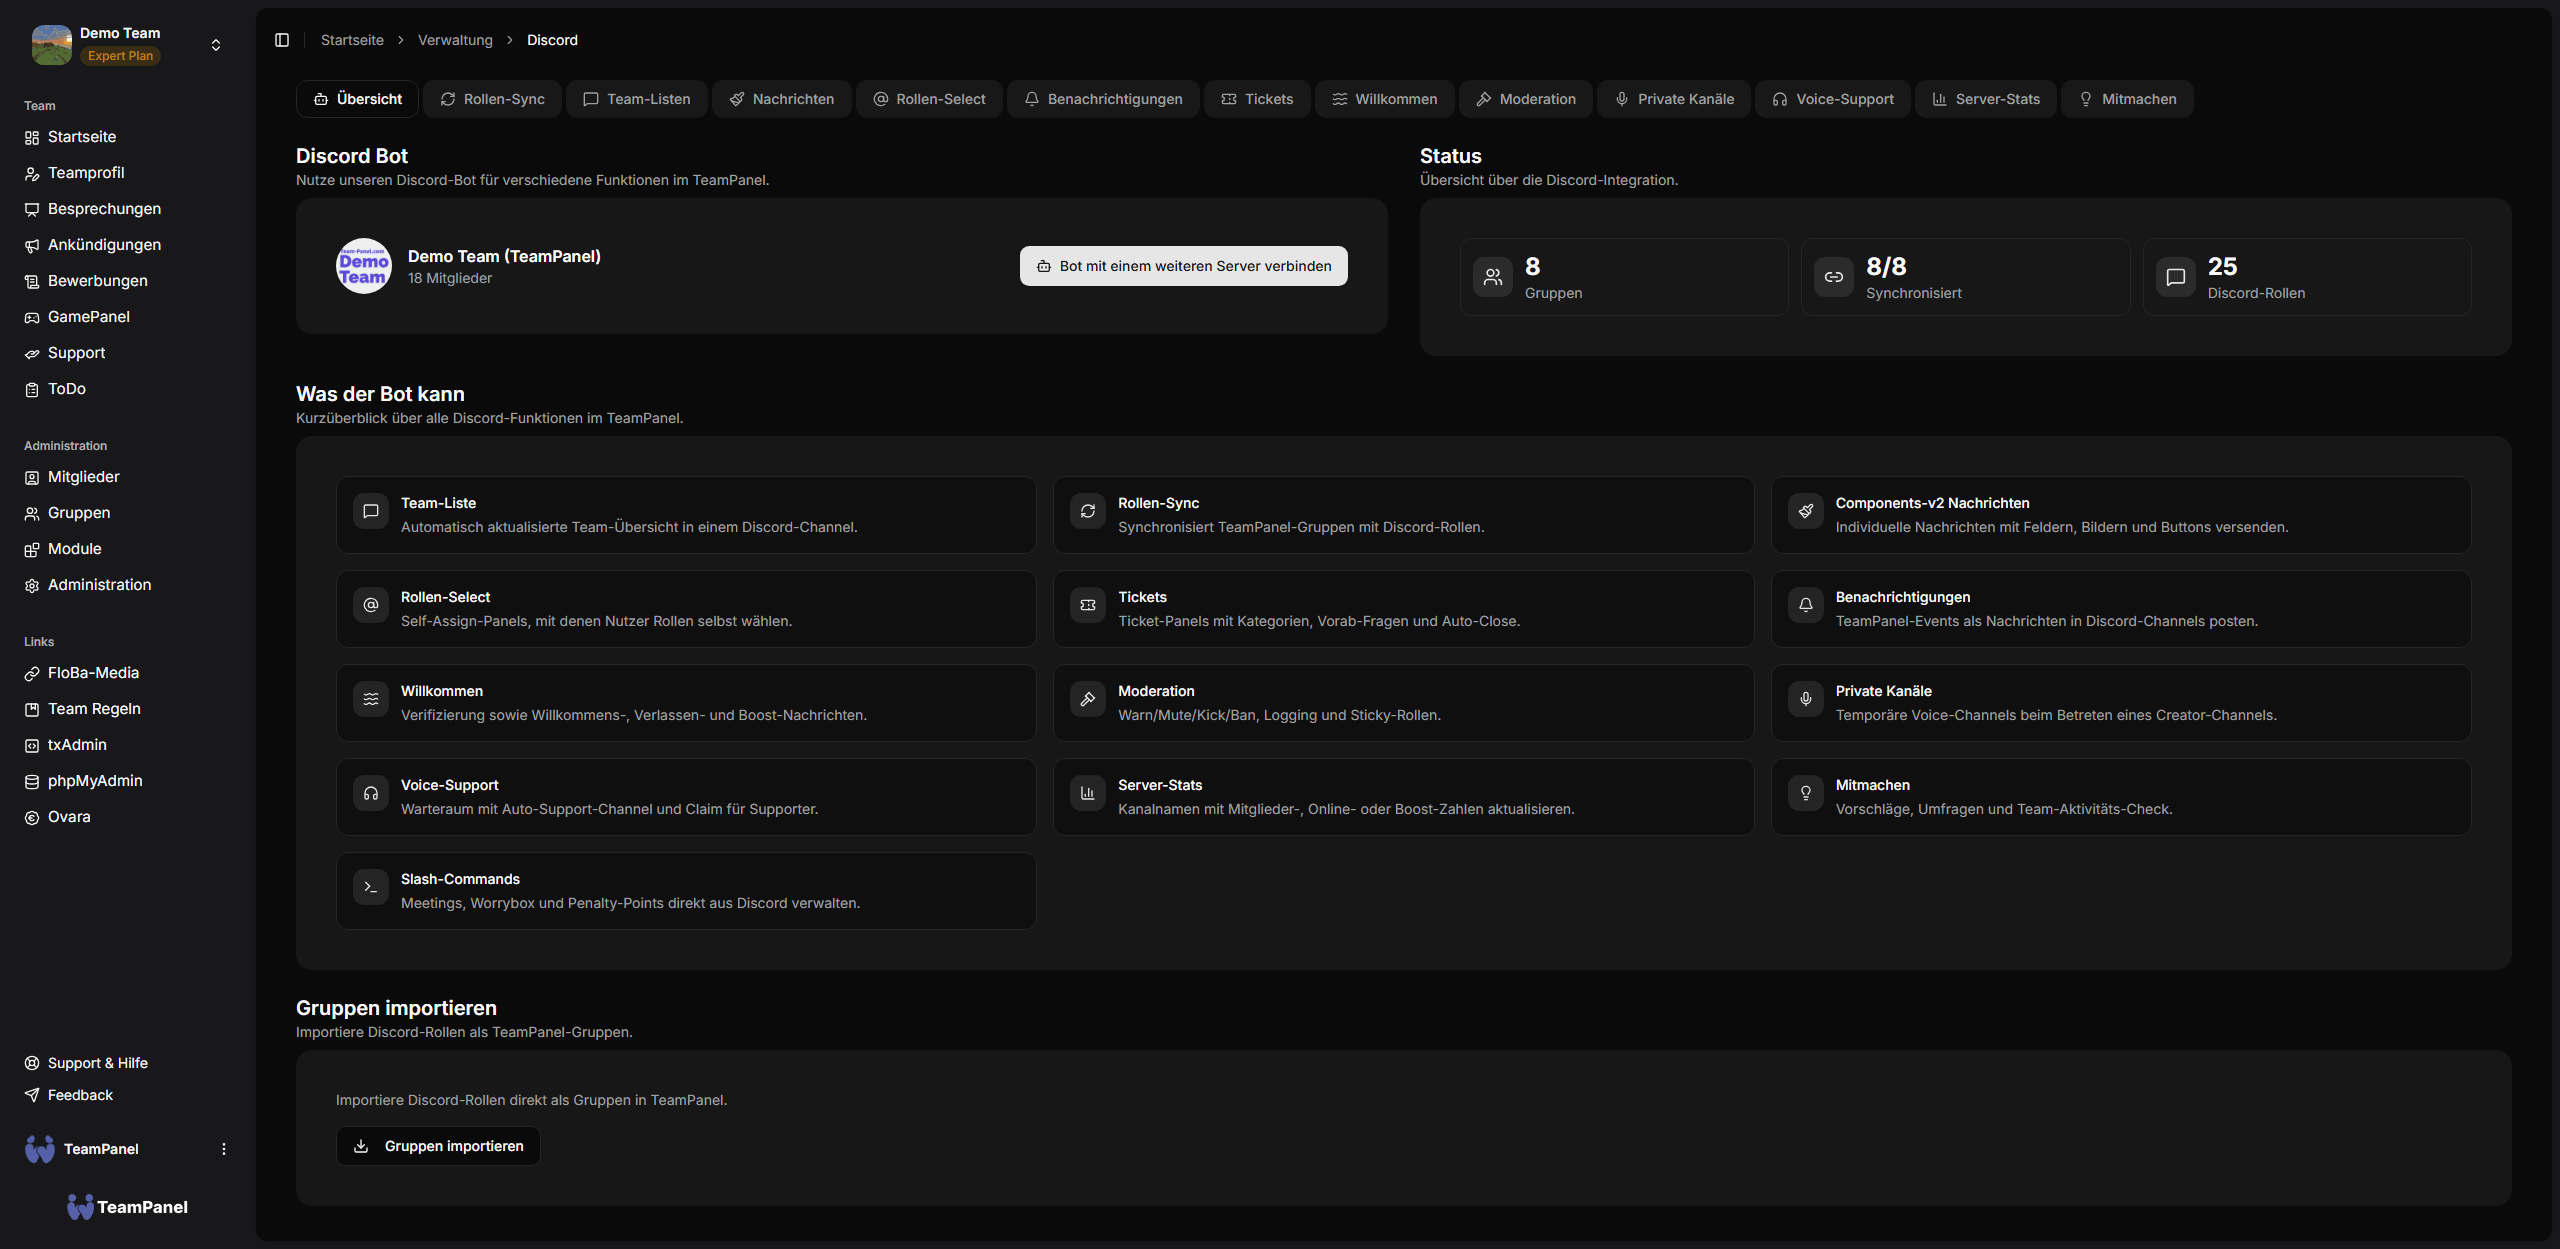Go to the Rollen-Select tab
This screenshot has width=2560, height=1249.
tap(930, 99)
